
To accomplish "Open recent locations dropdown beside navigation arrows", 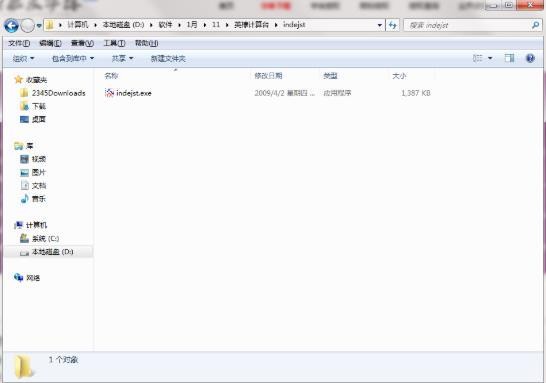I will click(x=39, y=25).
